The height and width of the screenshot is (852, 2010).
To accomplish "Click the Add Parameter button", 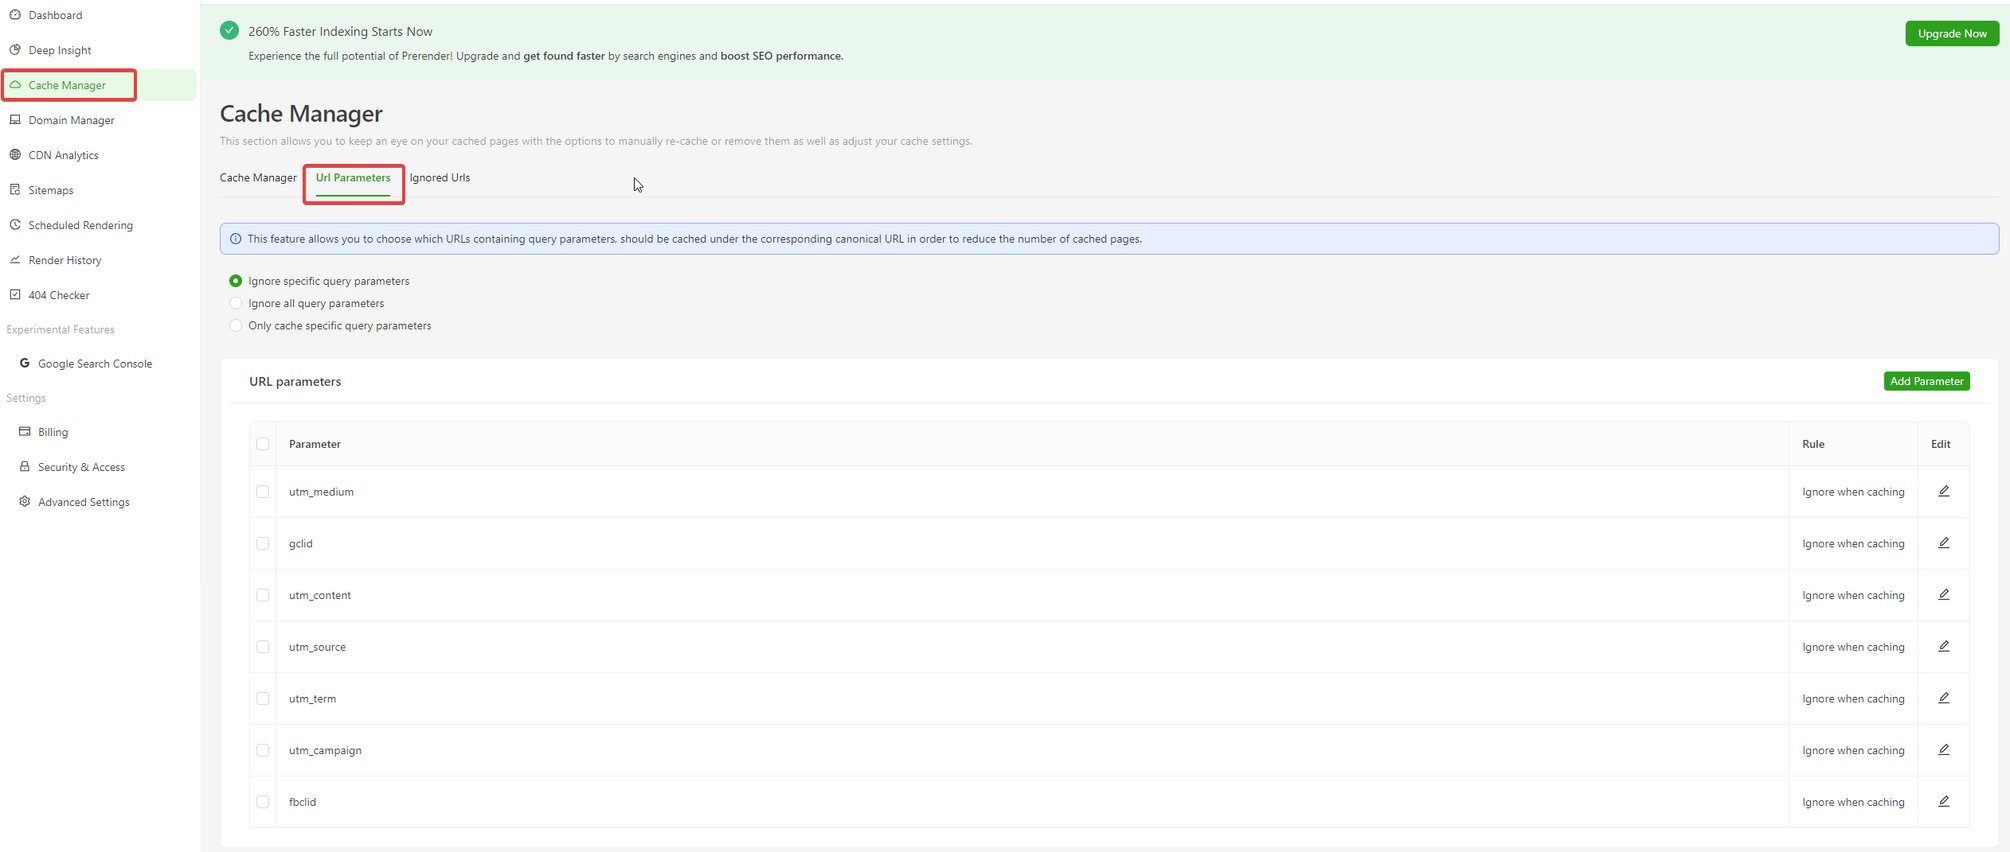I will point(1927,381).
